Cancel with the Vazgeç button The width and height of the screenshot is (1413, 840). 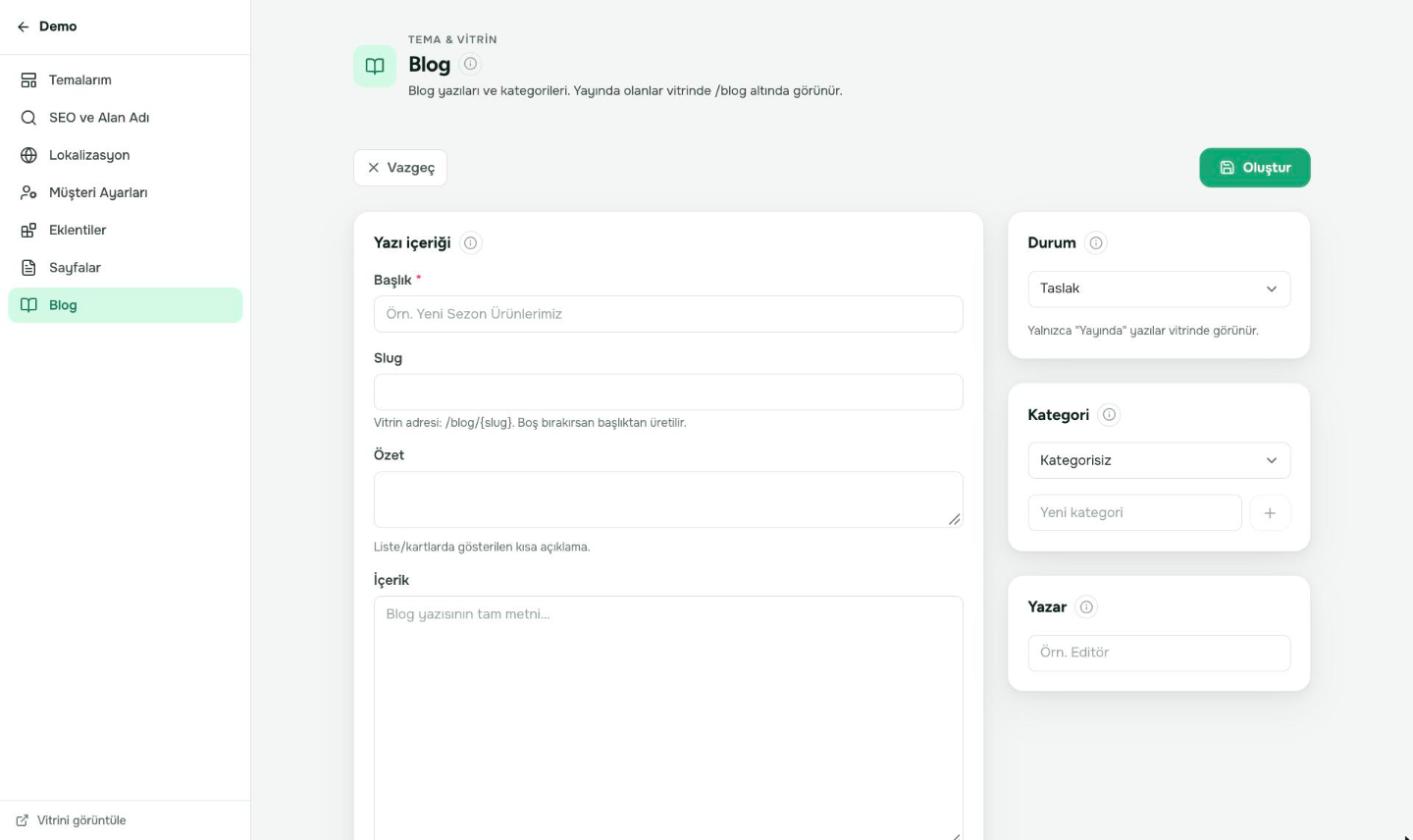tap(400, 168)
